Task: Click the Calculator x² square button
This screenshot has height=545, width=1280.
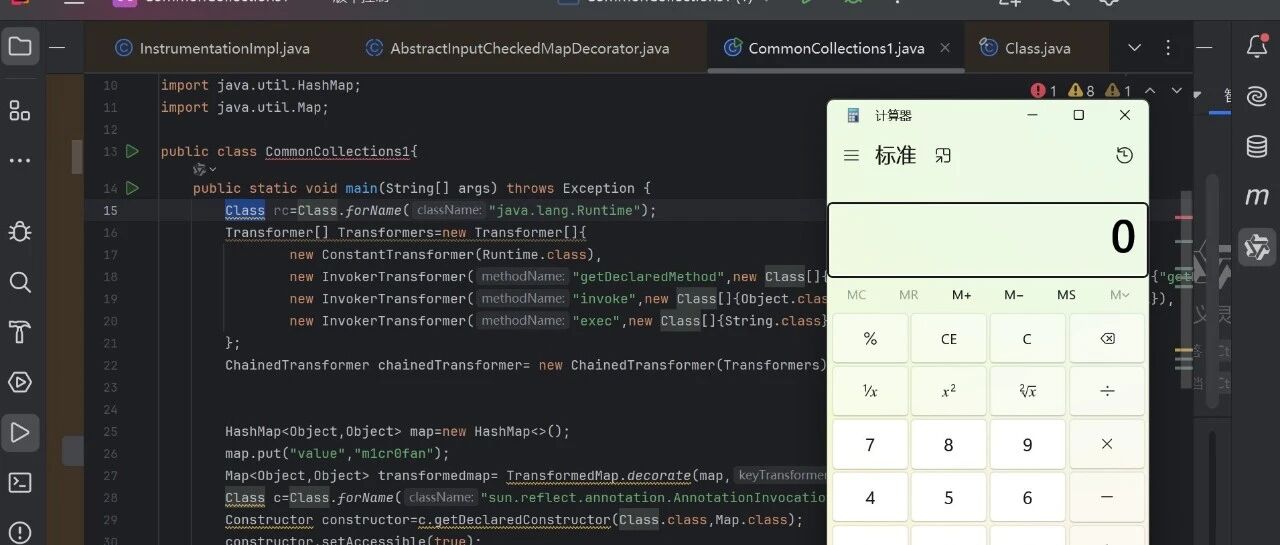Action: coord(949,391)
